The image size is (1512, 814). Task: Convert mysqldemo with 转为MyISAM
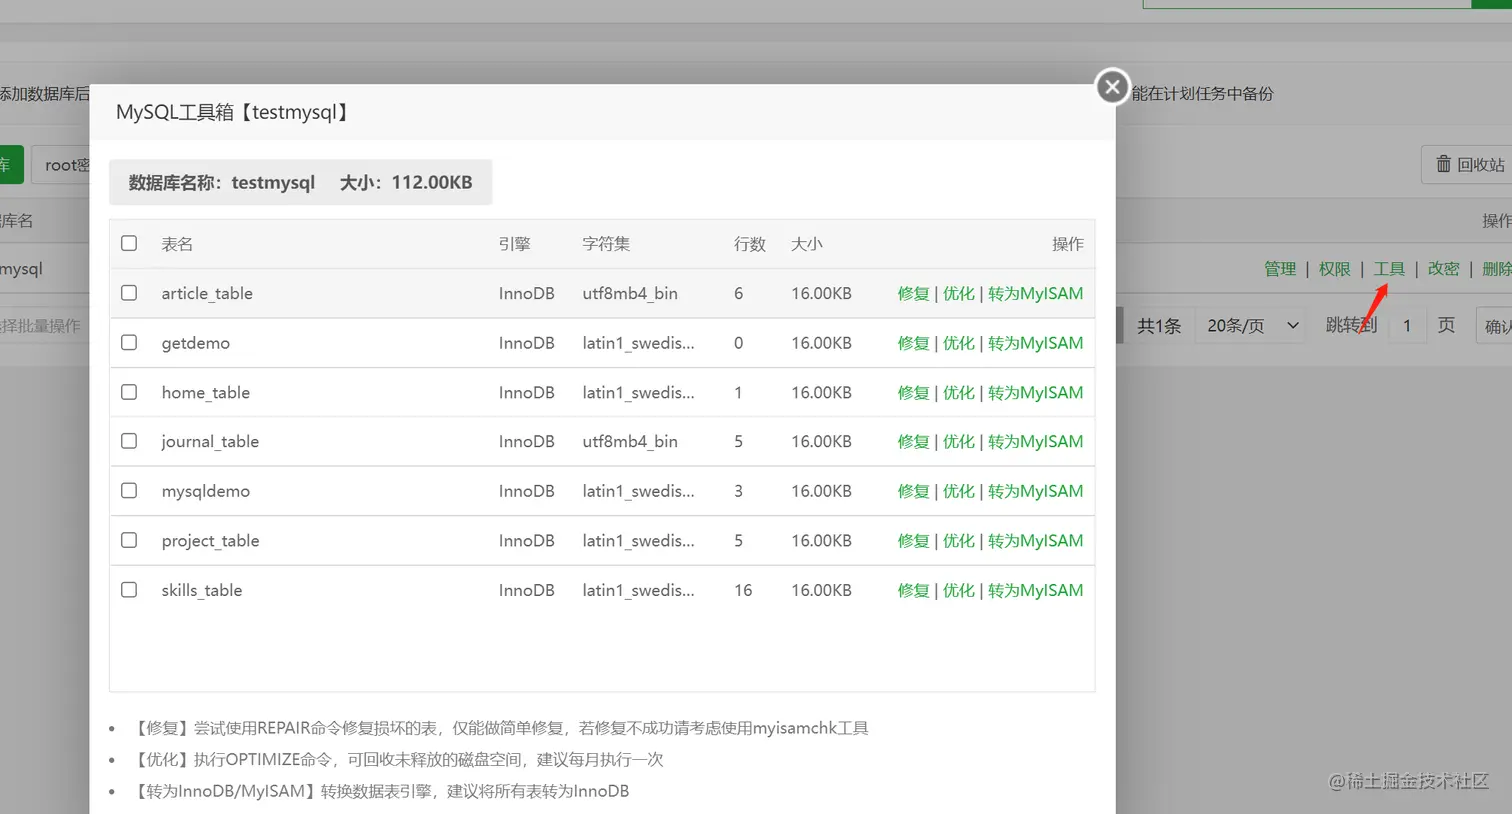point(1035,491)
